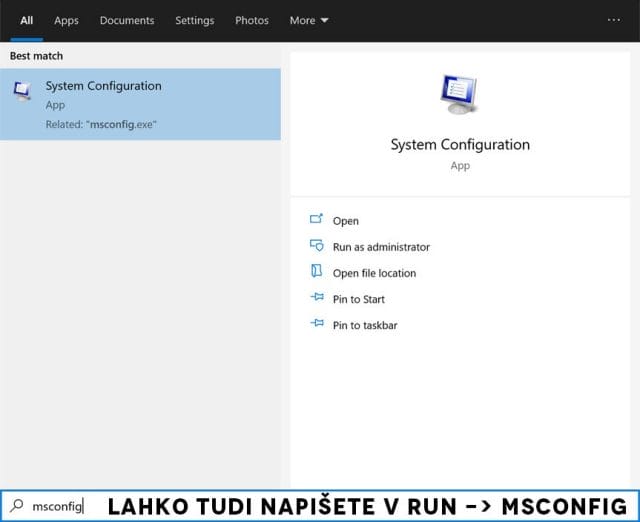
Task: Click the Related: "msconfig.exe" text
Action: pyautogui.click(x=101, y=124)
